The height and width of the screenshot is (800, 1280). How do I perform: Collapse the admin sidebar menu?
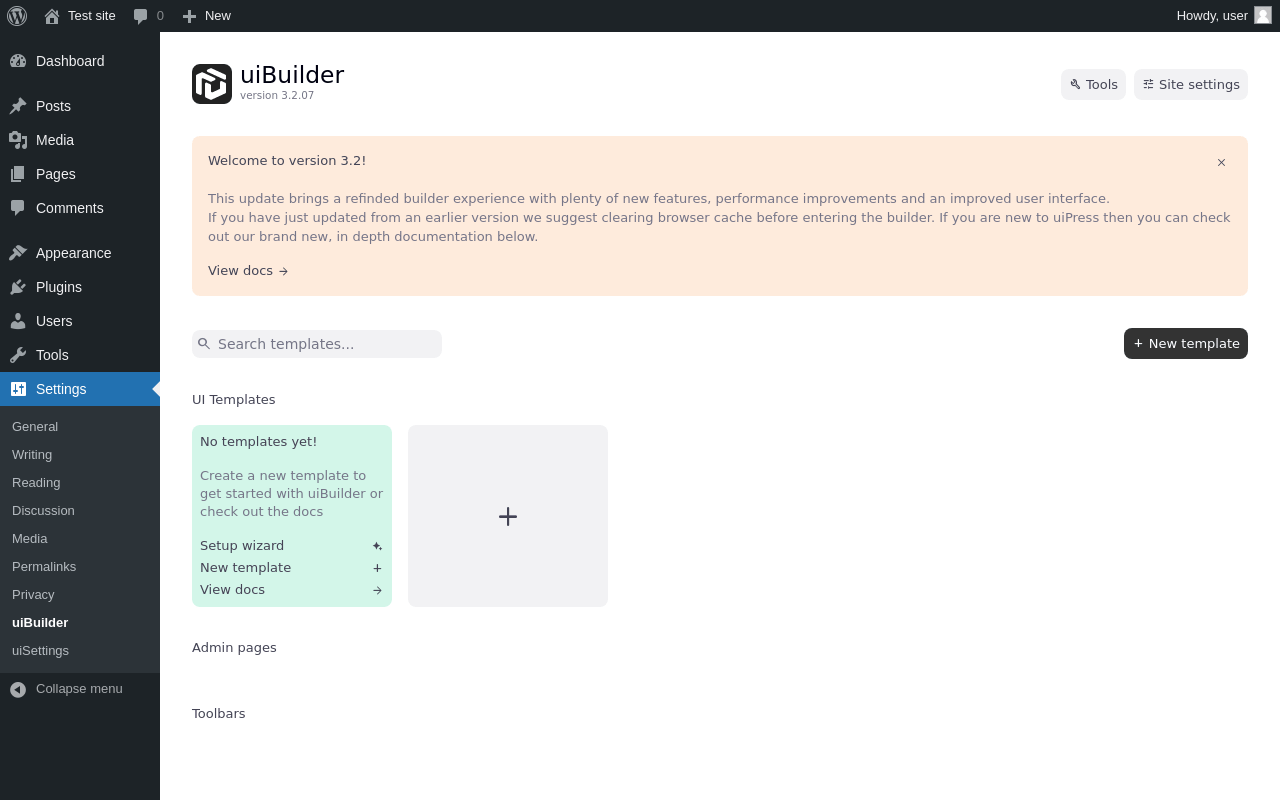[x=80, y=689]
